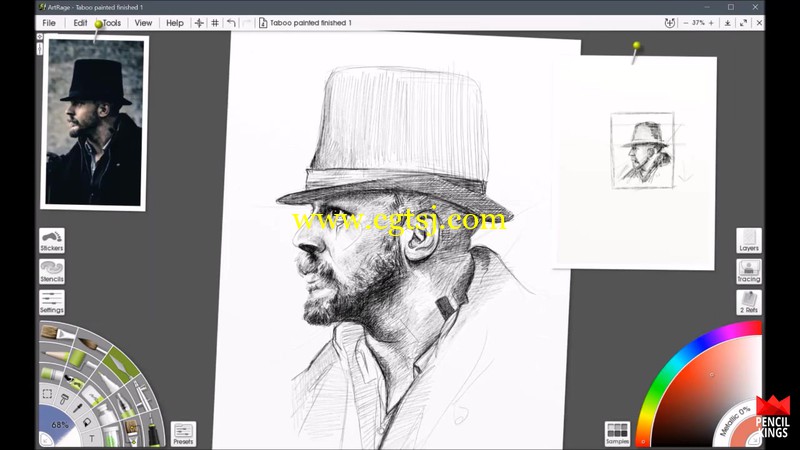The height and width of the screenshot is (450, 800).
Task: Open the 2 Refs references panel
Action: [x=748, y=303]
